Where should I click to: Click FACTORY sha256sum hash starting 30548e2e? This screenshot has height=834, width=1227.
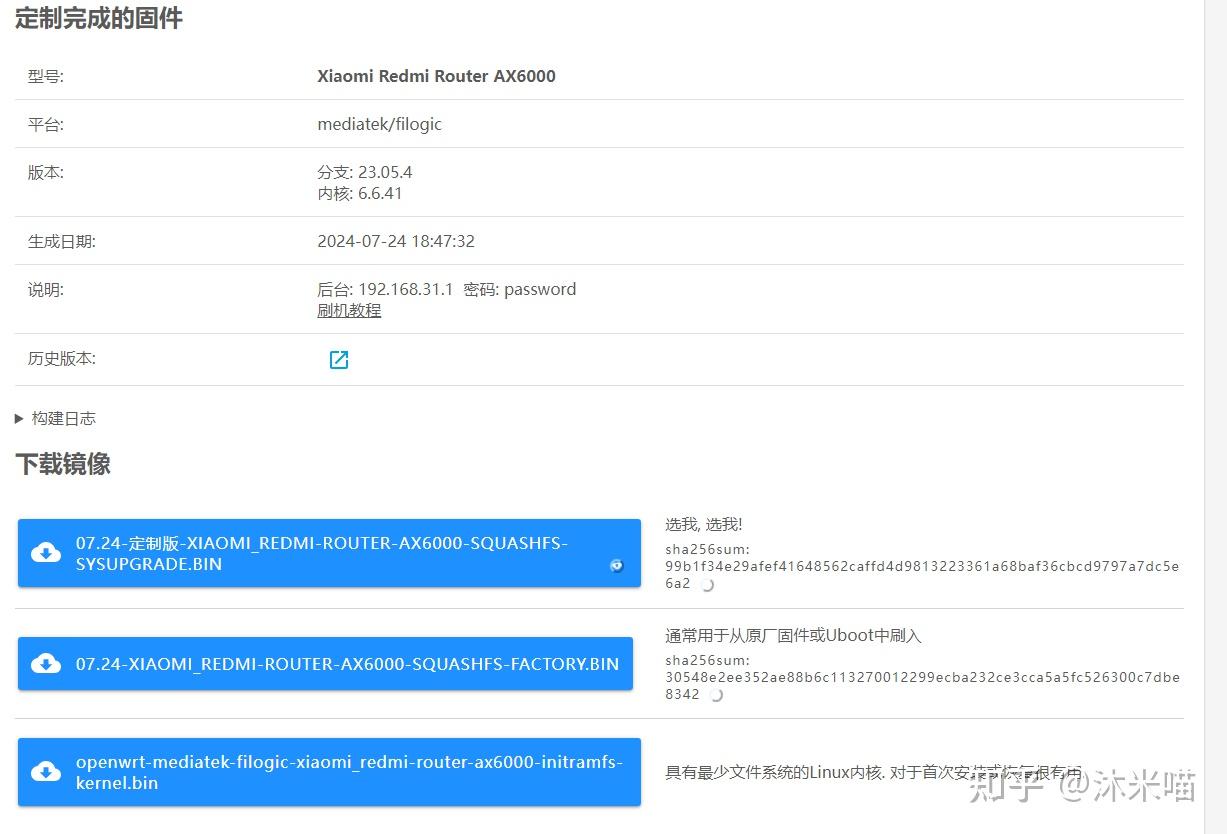(922, 685)
